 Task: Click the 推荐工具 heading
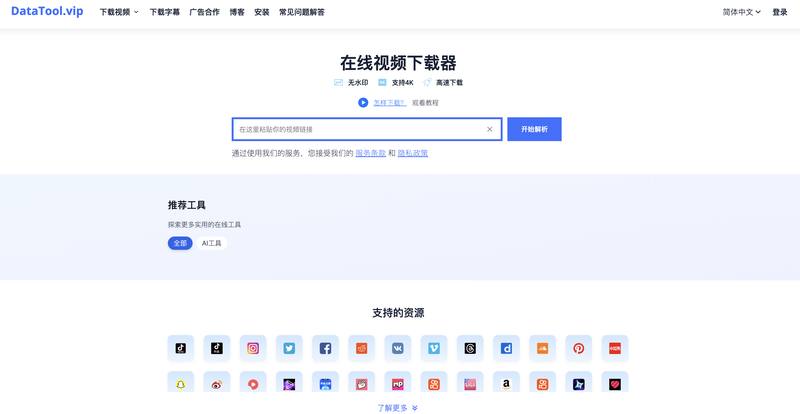coord(187,205)
